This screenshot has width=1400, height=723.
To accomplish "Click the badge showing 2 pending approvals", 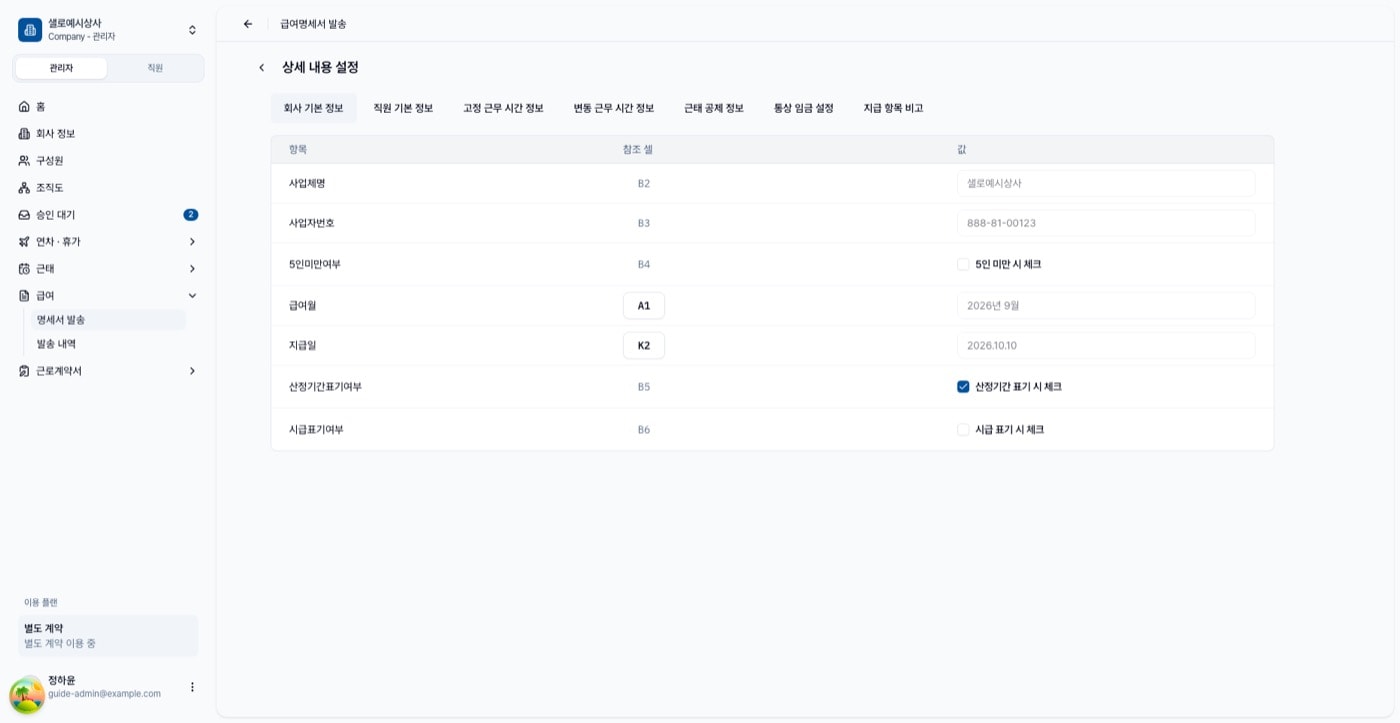I will pos(191,214).
